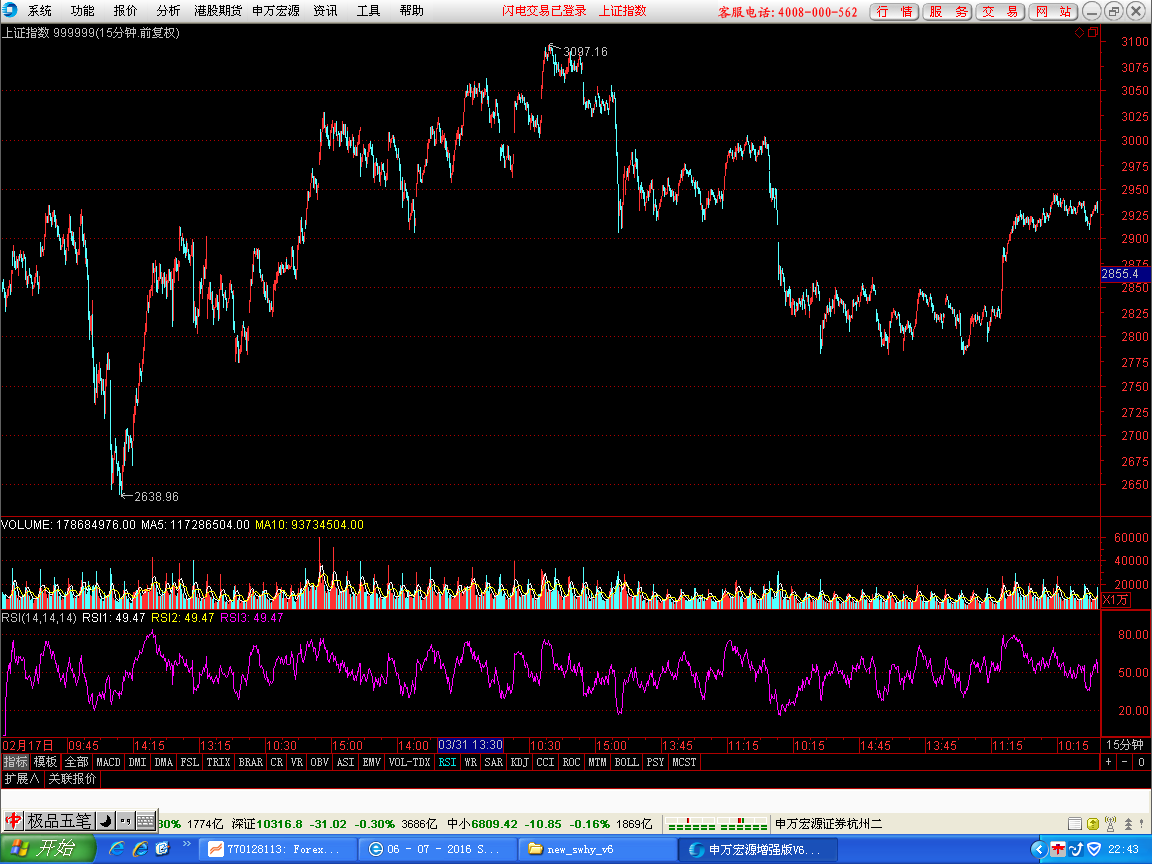Select the 全部 indicator tab

(76, 762)
